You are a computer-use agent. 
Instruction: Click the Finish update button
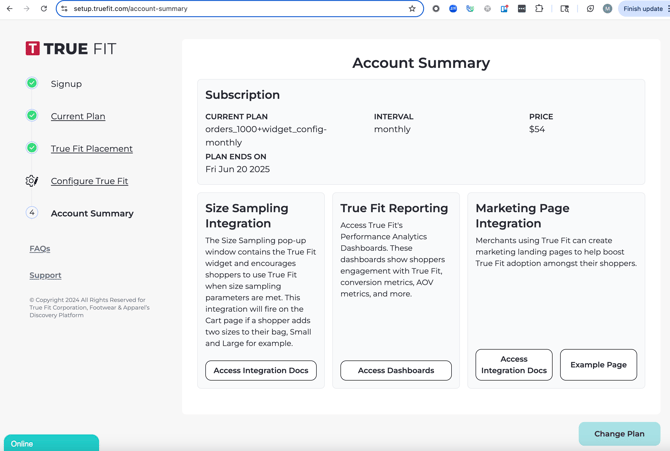643,9
